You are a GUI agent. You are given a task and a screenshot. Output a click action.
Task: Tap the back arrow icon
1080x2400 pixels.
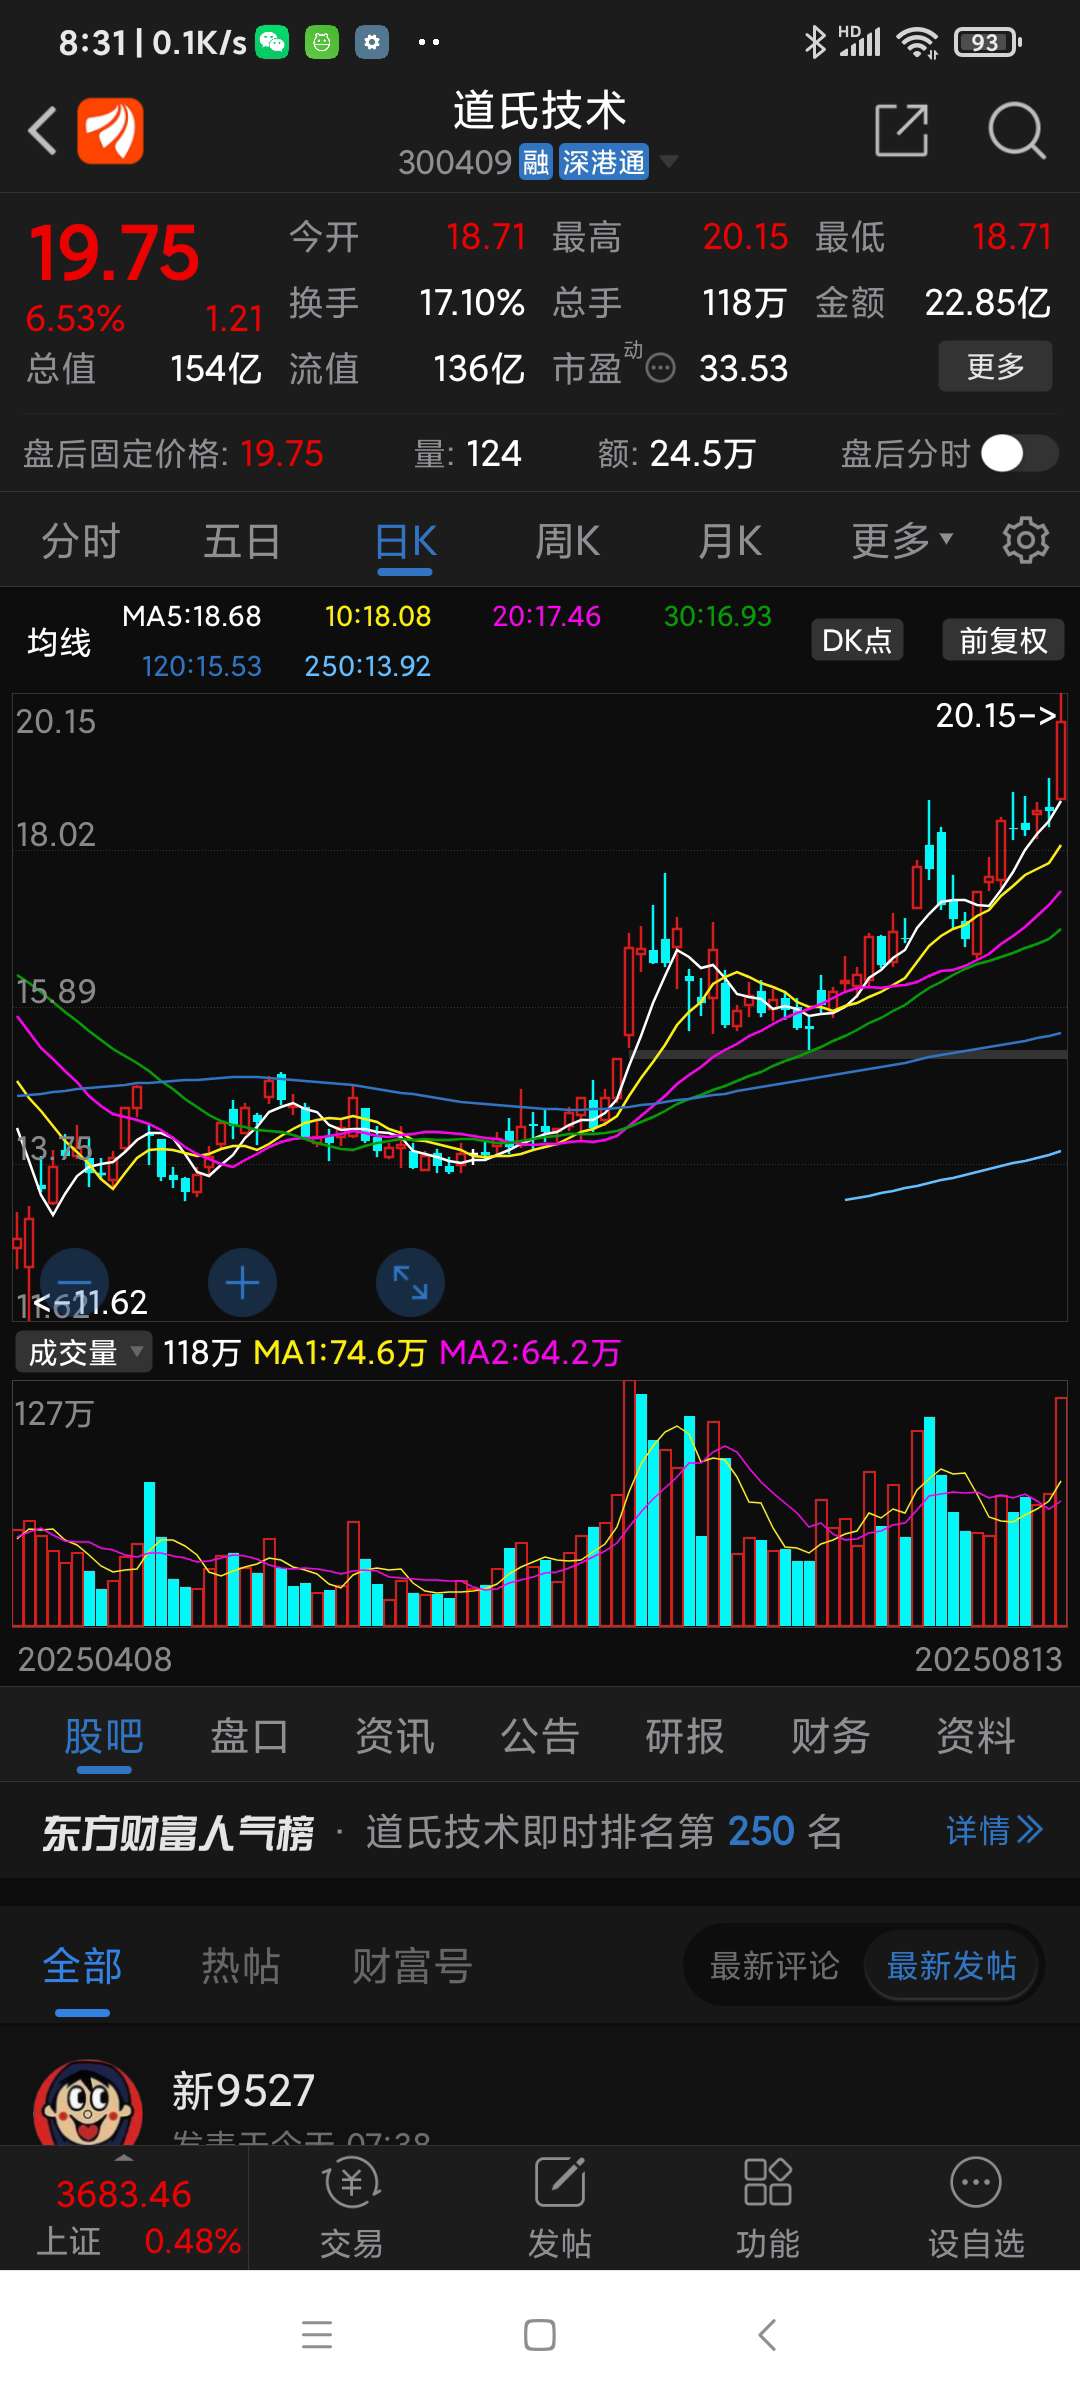click(42, 131)
